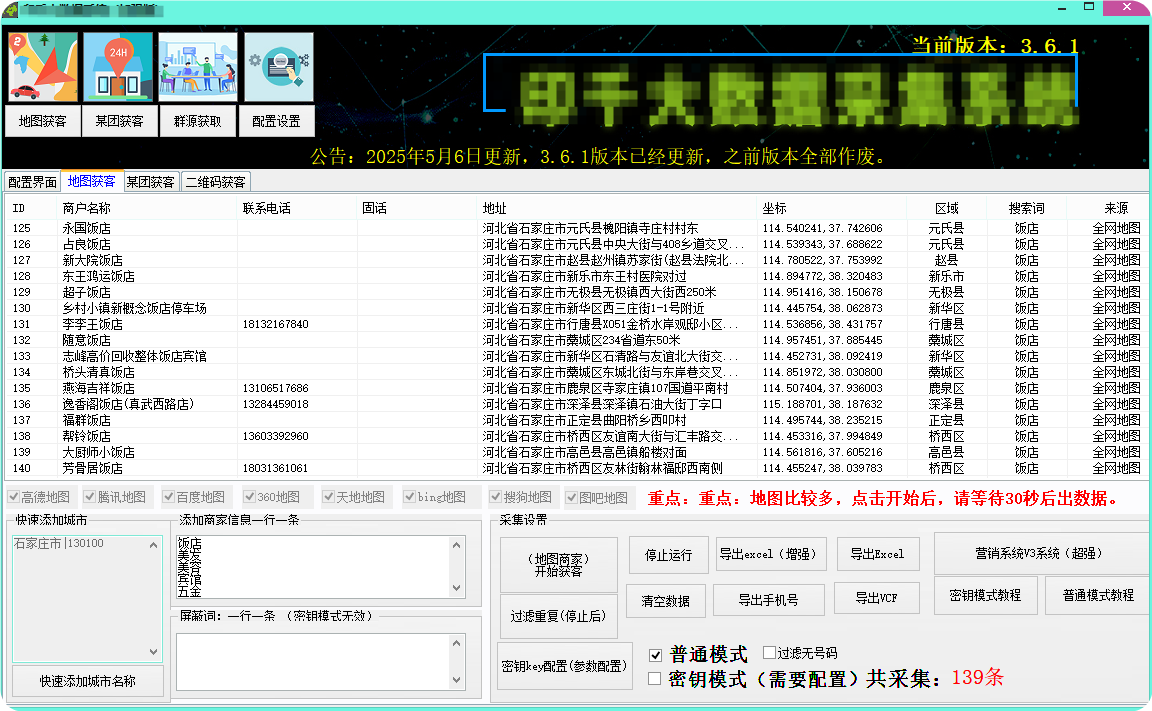Click the keyword box scroll up arrow
This screenshot has height=711, width=1152.
coord(456,545)
